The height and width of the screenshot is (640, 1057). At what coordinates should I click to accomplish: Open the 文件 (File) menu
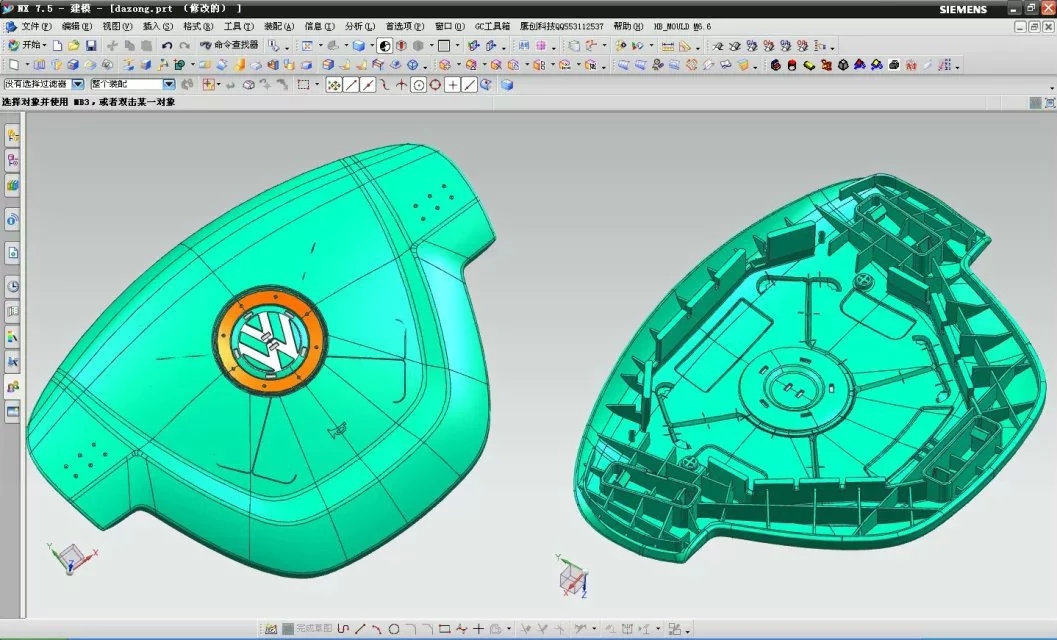(37, 26)
